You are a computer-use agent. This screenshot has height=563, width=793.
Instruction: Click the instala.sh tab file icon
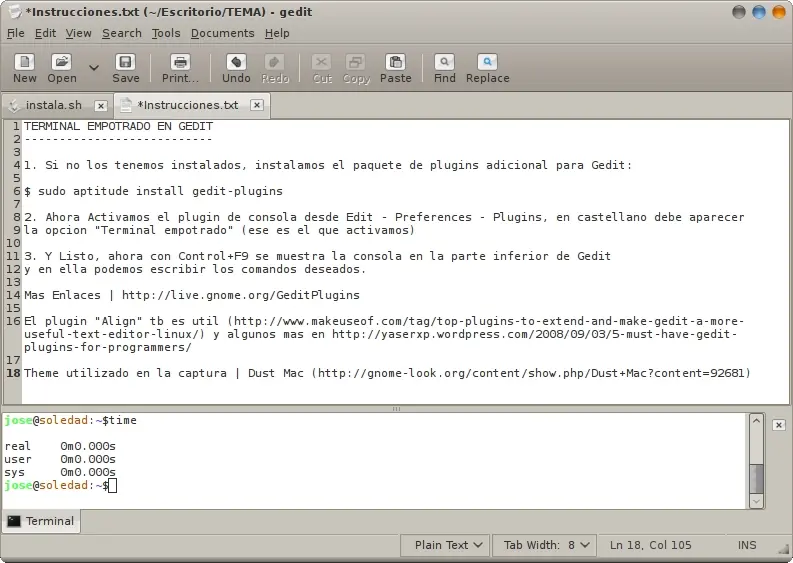(15, 105)
